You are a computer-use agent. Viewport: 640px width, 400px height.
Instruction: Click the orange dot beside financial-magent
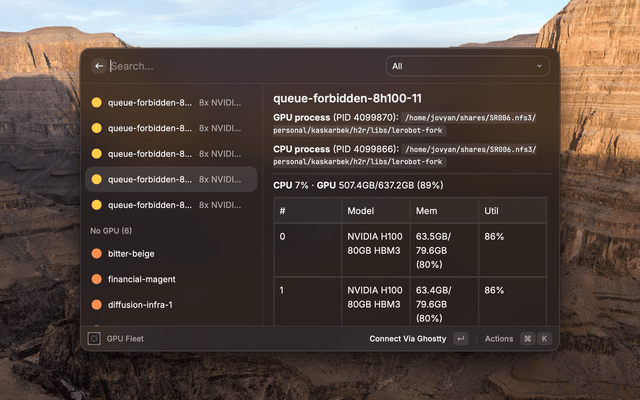(x=97, y=280)
